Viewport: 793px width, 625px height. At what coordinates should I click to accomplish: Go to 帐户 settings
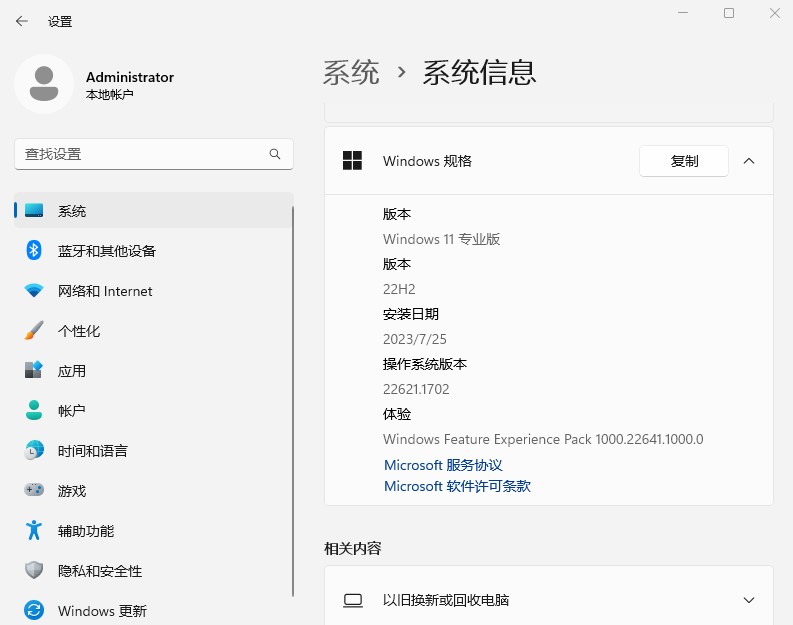72,411
